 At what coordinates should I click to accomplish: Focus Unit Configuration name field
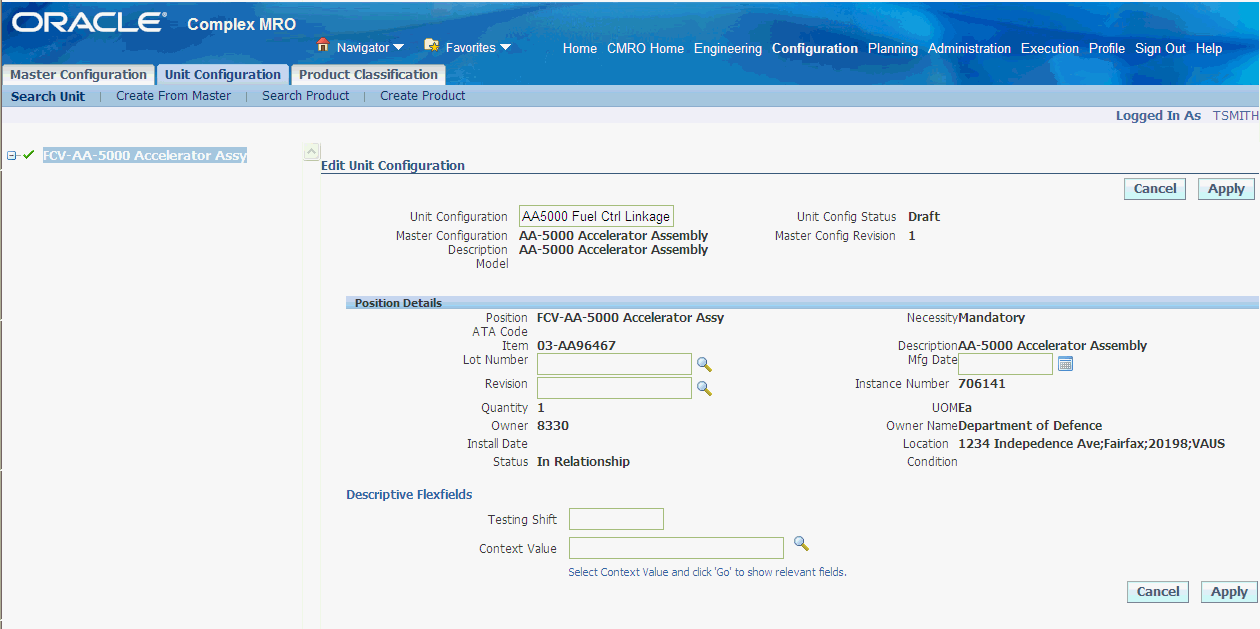pos(596,217)
